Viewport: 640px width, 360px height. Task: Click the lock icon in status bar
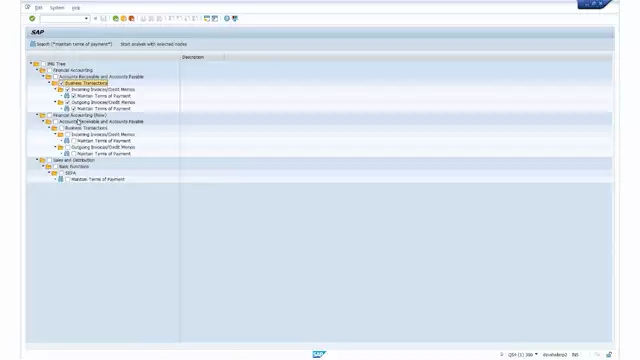(609, 355)
